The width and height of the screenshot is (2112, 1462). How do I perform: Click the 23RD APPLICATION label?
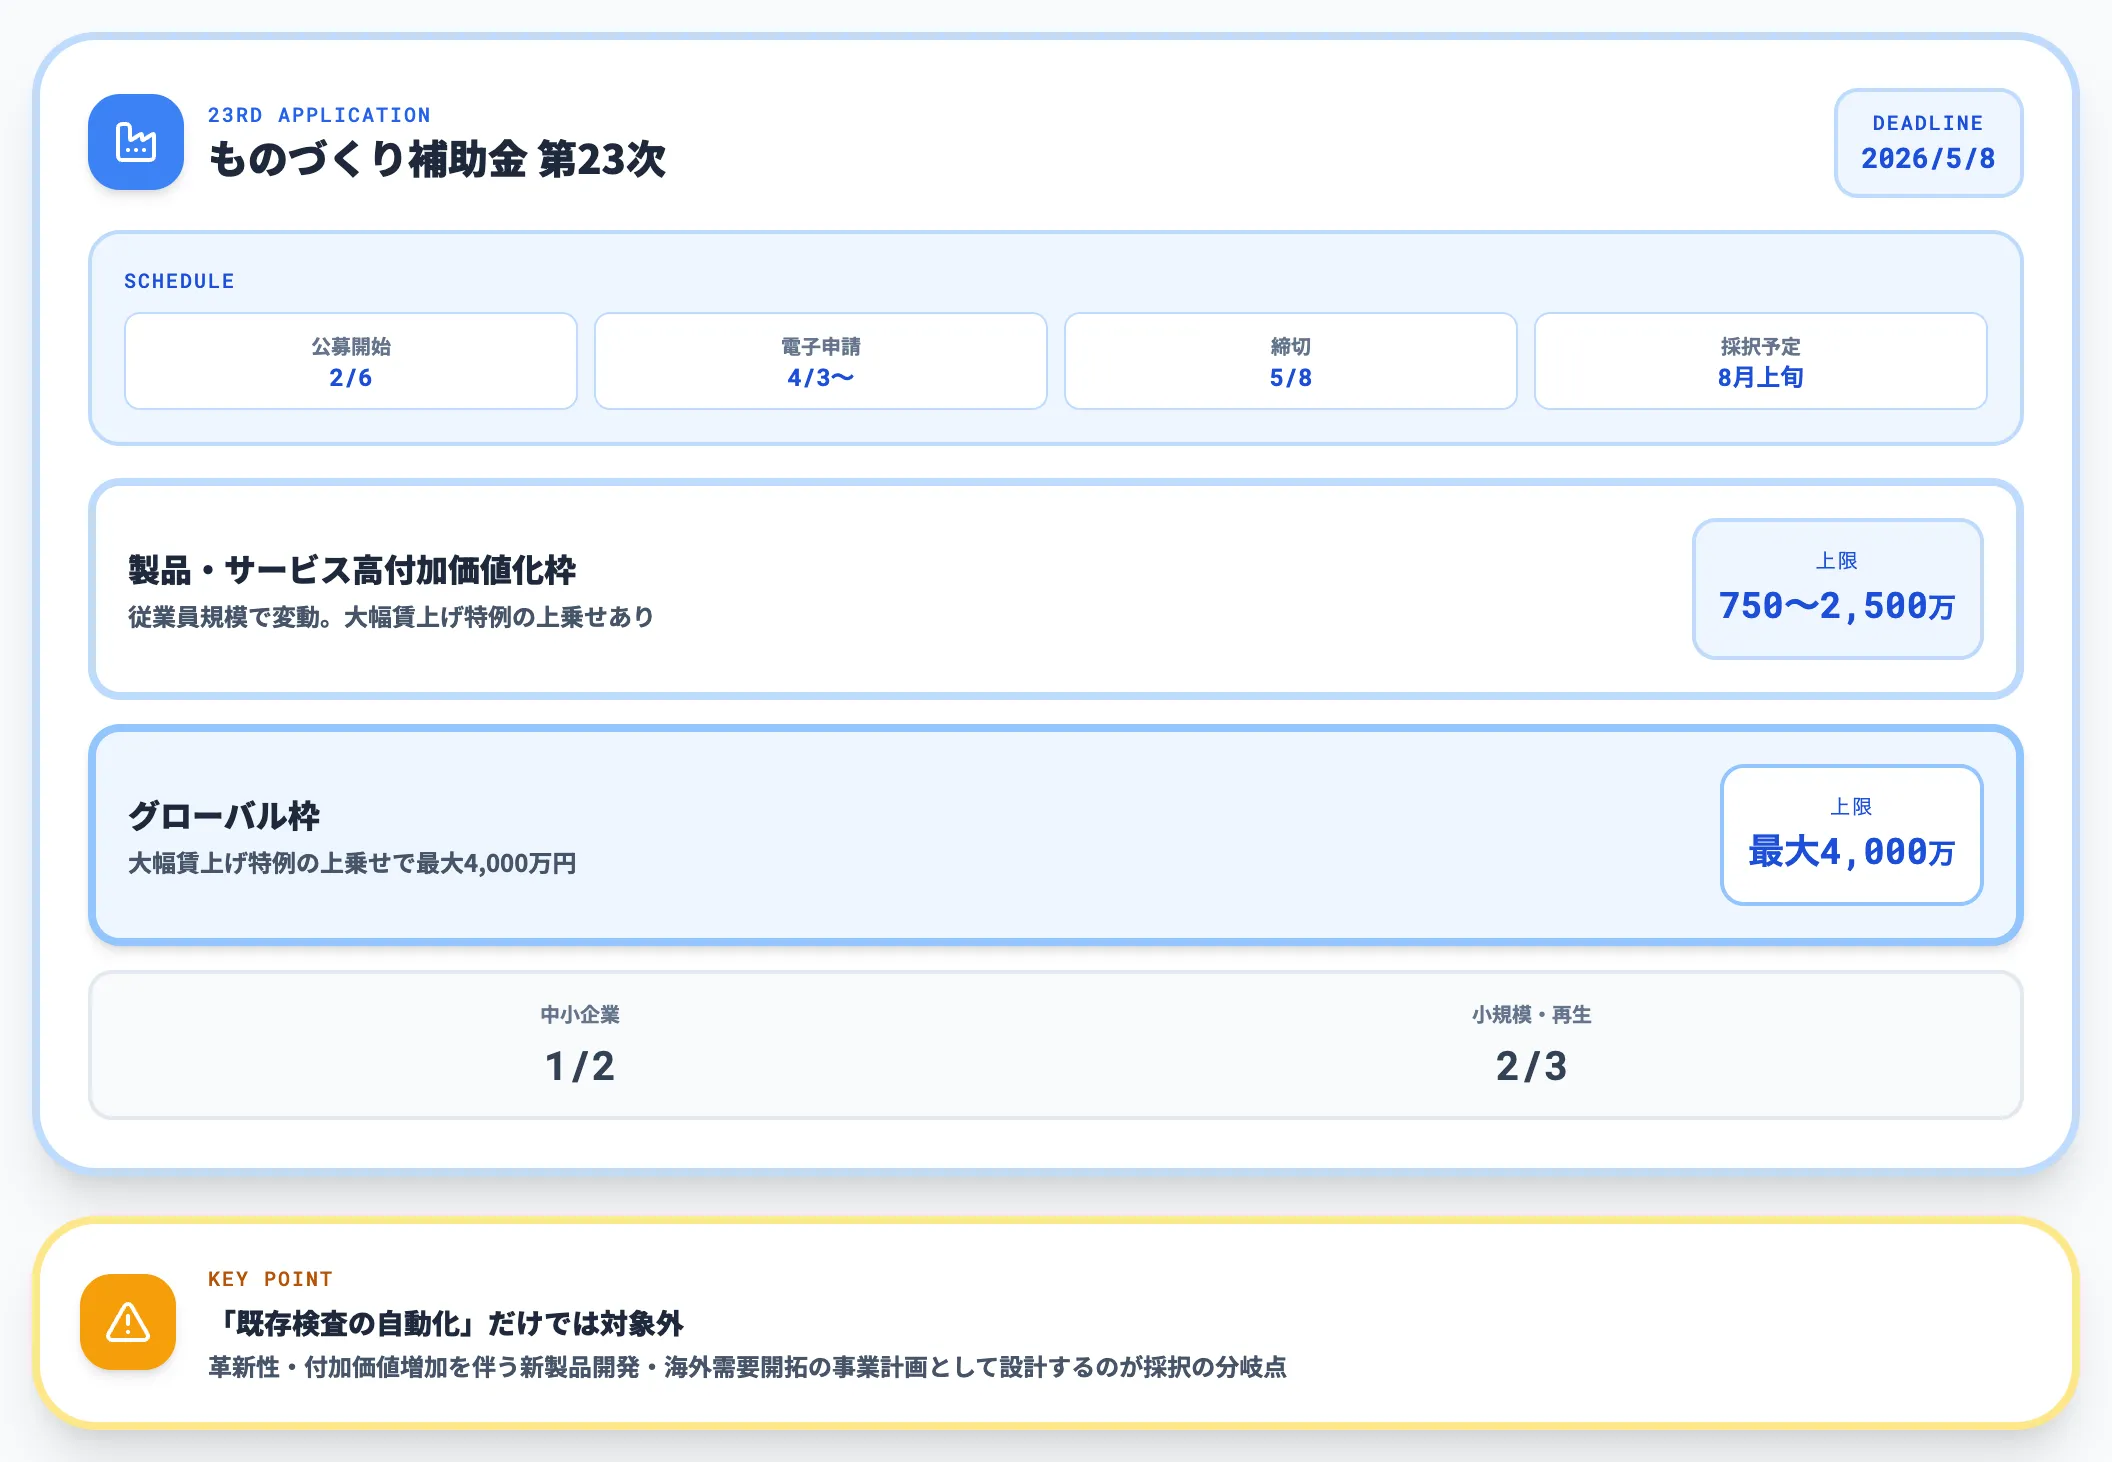[319, 115]
